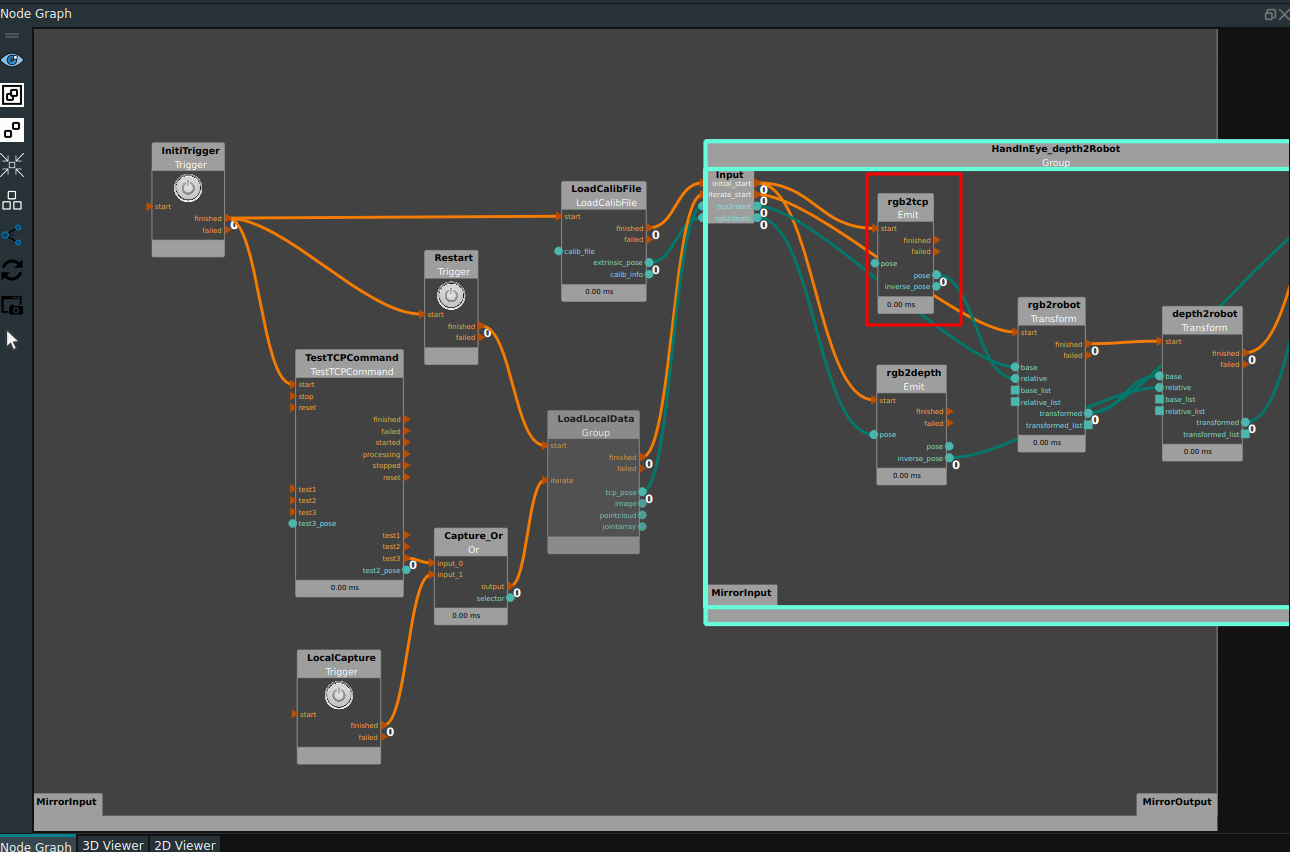
Task: Click the MirrorOutput label
Action: click(1177, 802)
